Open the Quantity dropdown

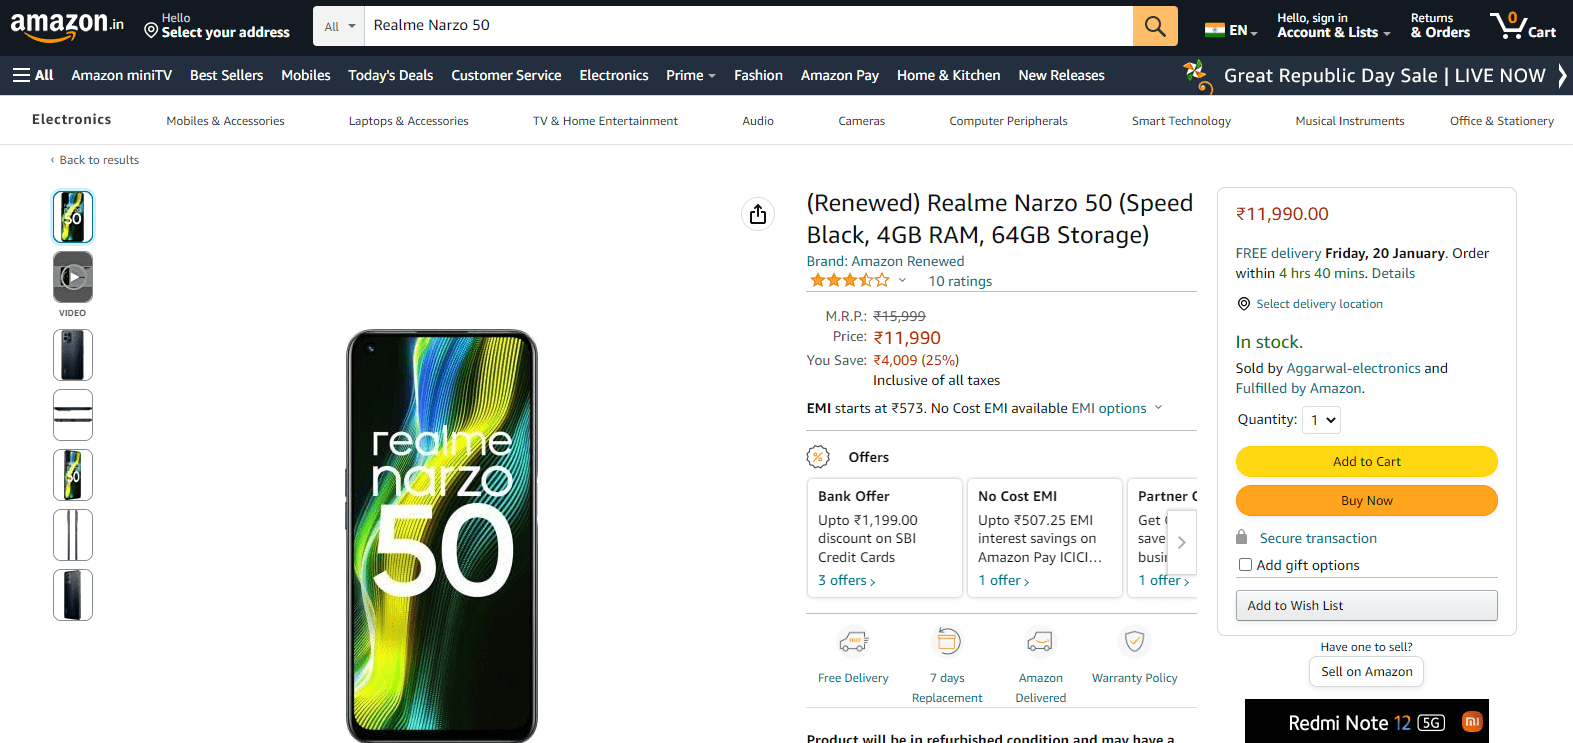pyautogui.click(x=1321, y=419)
